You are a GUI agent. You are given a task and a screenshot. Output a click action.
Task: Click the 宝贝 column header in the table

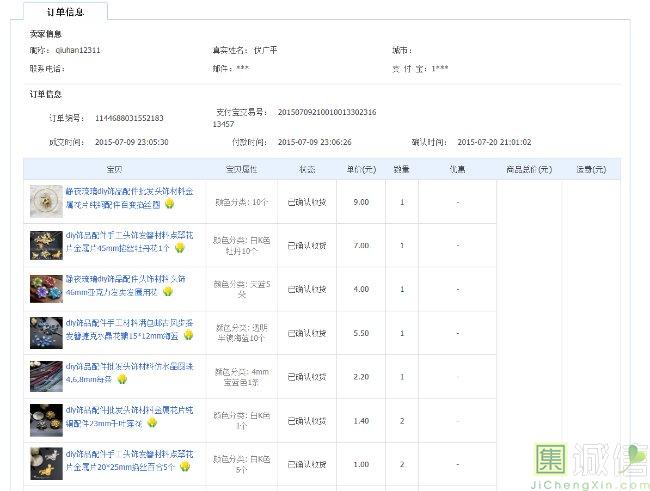pos(113,169)
